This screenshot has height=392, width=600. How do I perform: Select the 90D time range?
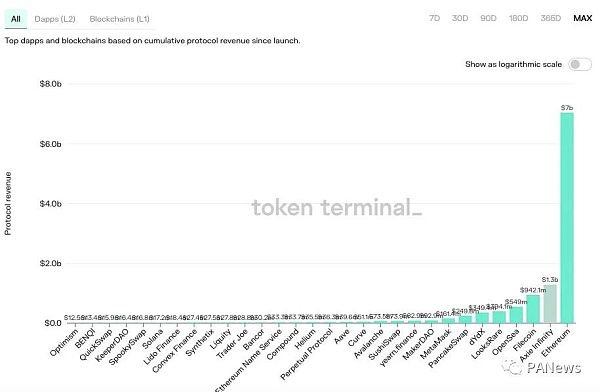pyautogui.click(x=488, y=18)
